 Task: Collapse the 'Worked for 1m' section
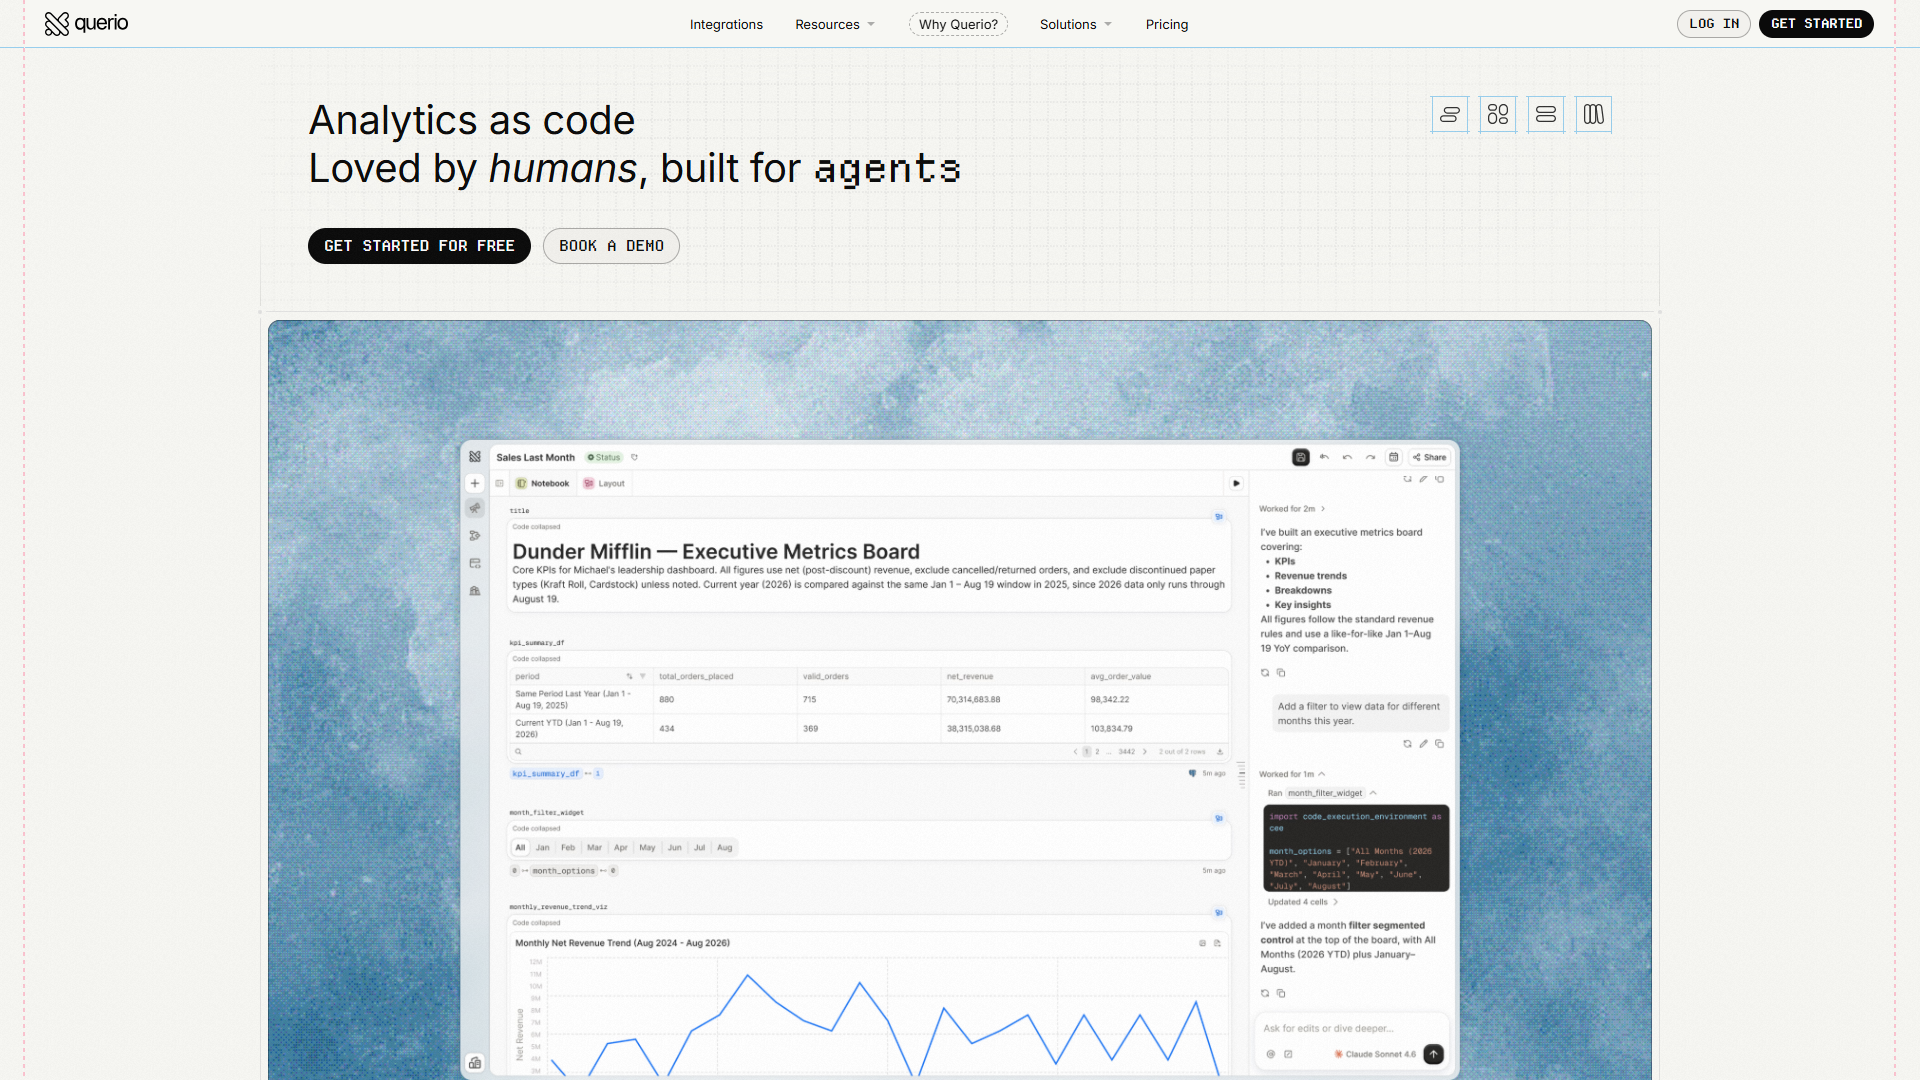coord(1292,774)
